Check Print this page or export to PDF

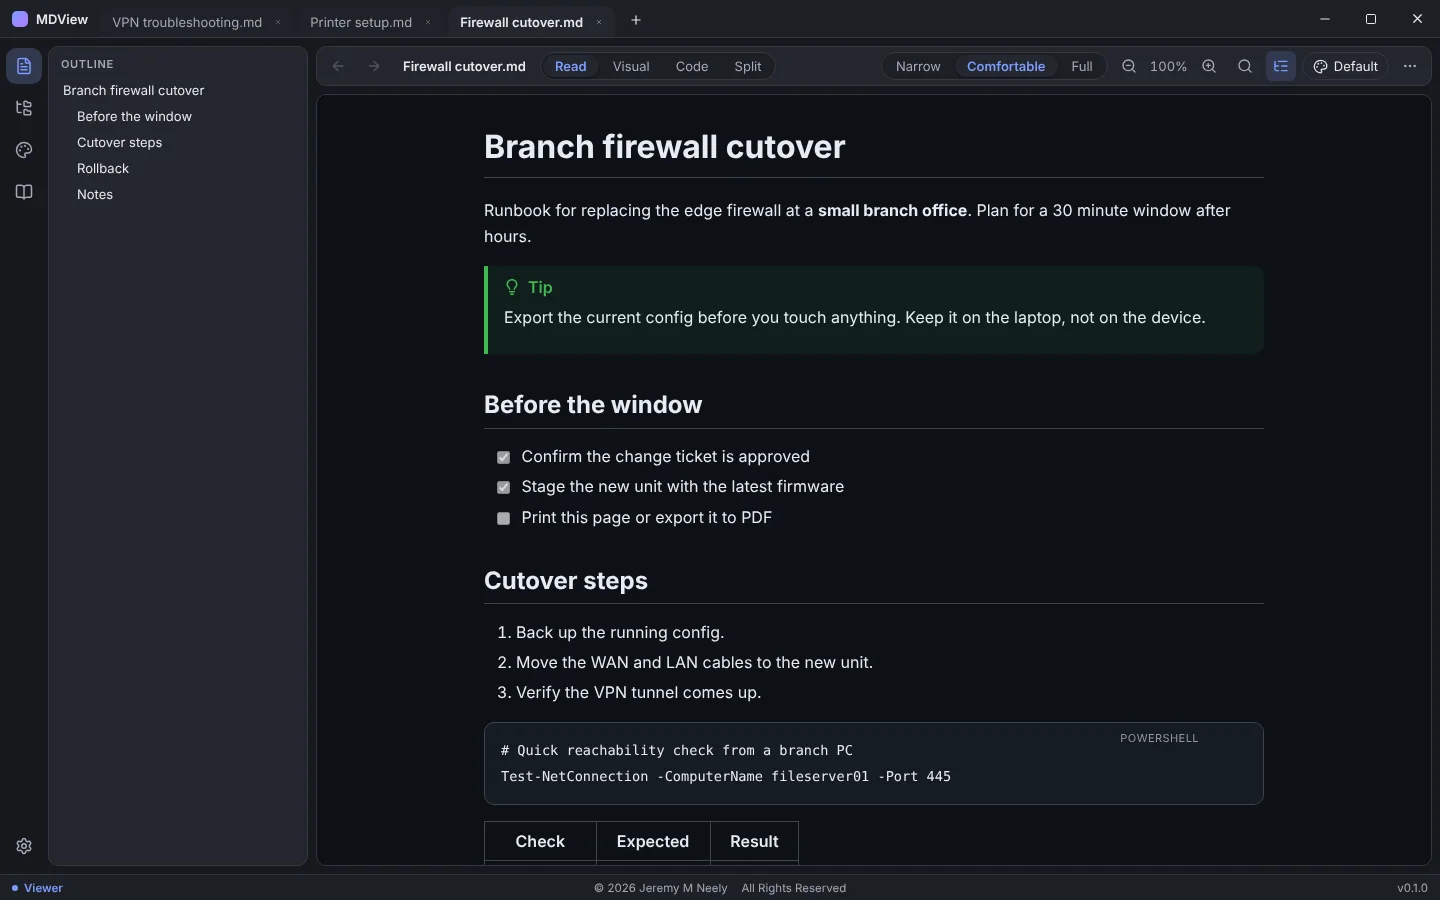(503, 518)
